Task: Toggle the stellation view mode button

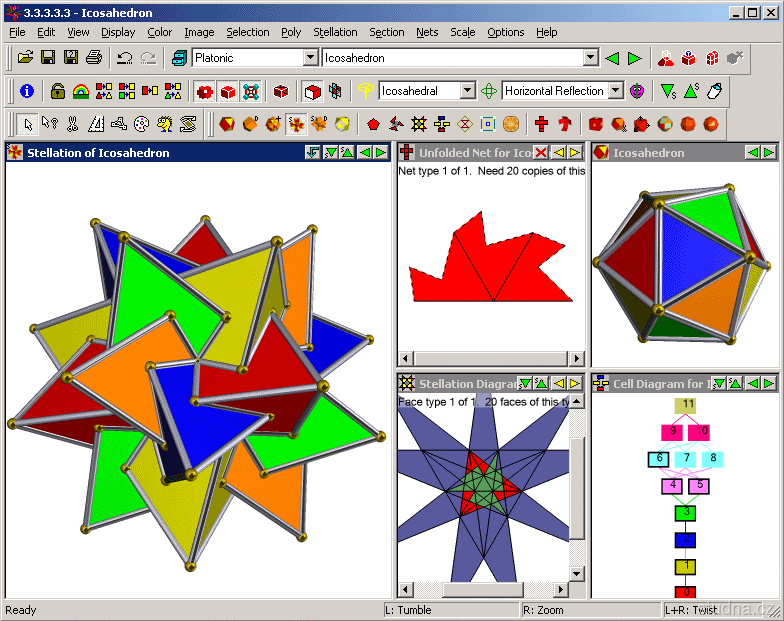Action: pos(296,124)
